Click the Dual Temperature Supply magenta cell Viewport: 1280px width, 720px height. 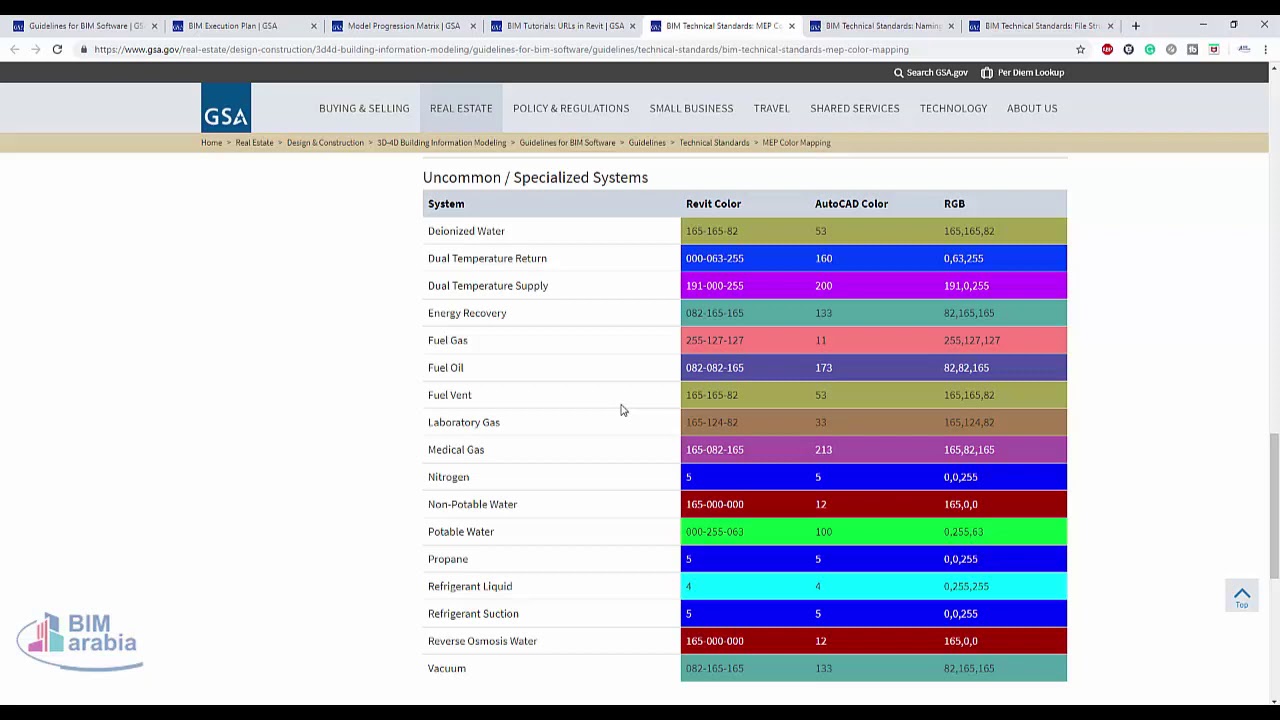pos(745,286)
